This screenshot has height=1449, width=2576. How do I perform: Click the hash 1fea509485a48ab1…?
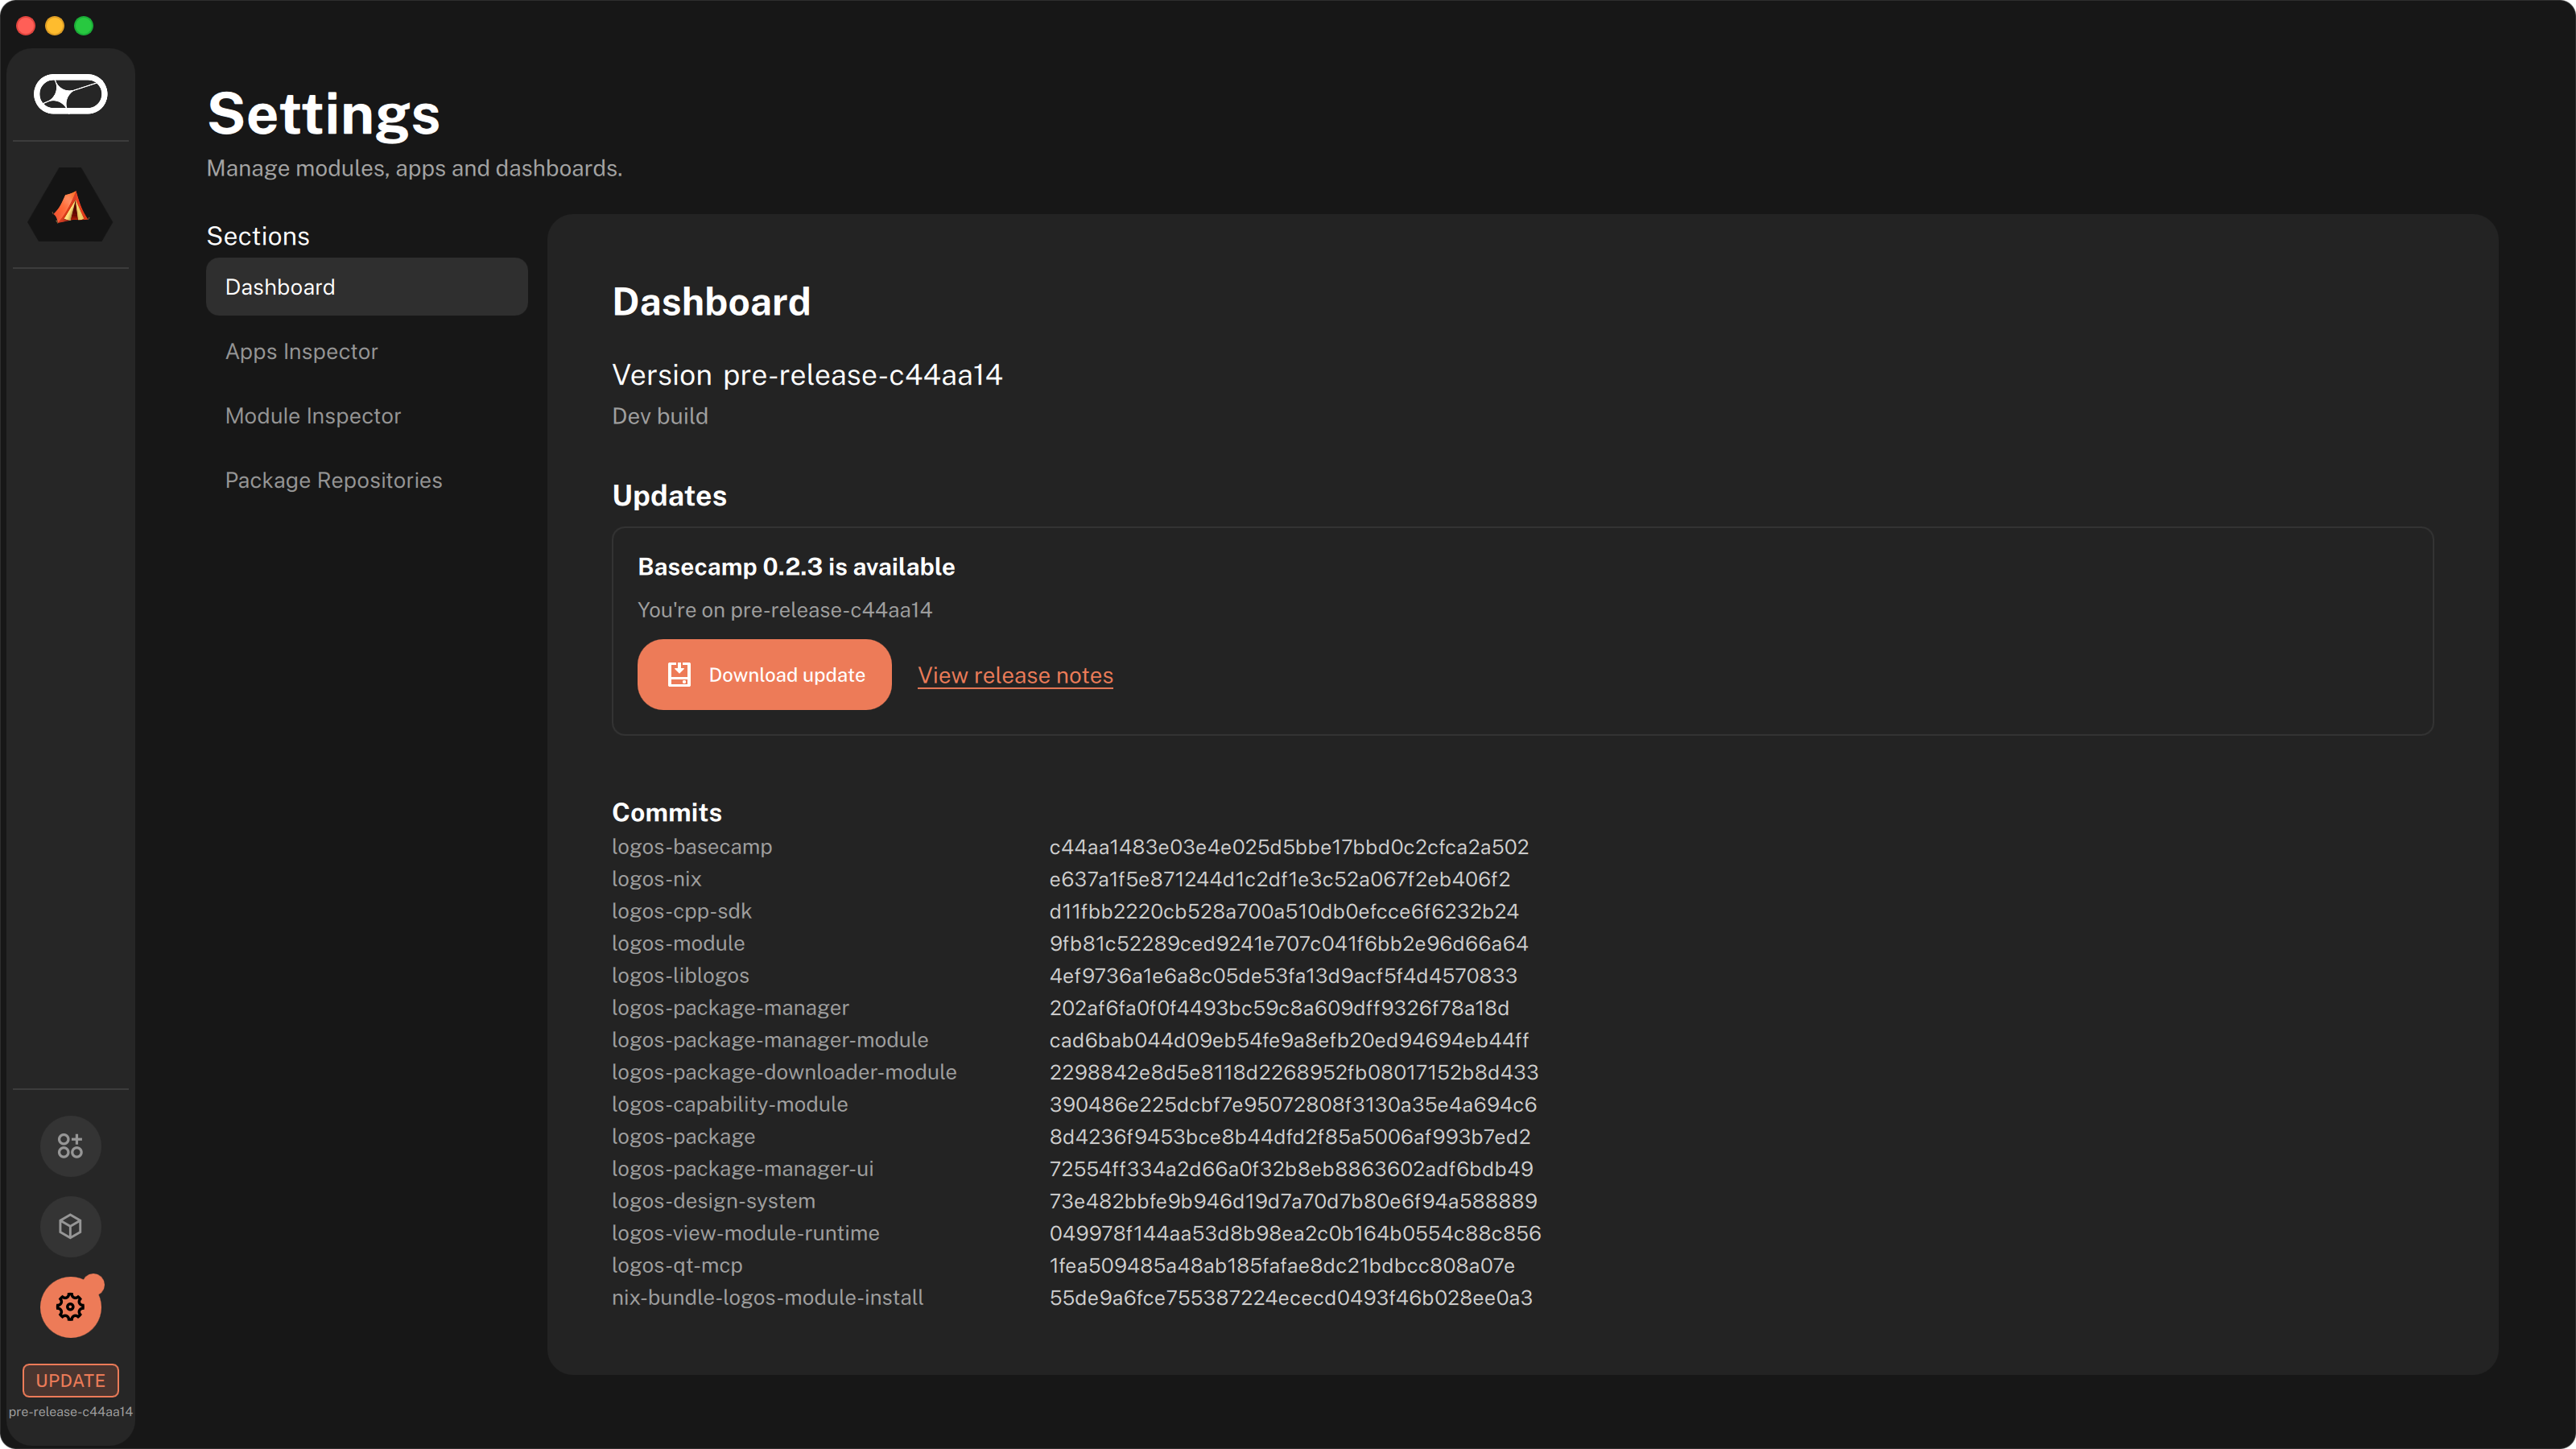coord(1282,1265)
